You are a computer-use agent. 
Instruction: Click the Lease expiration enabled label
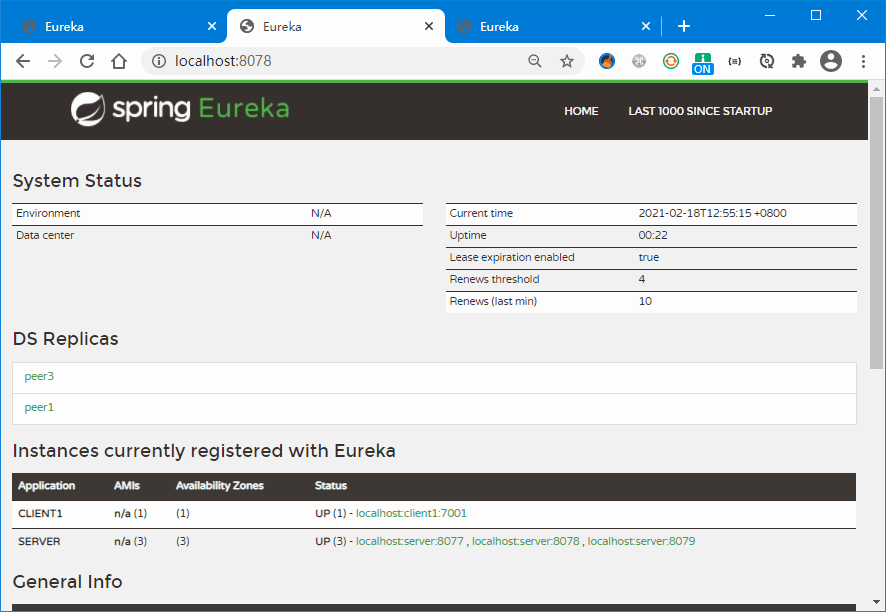[512, 258]
